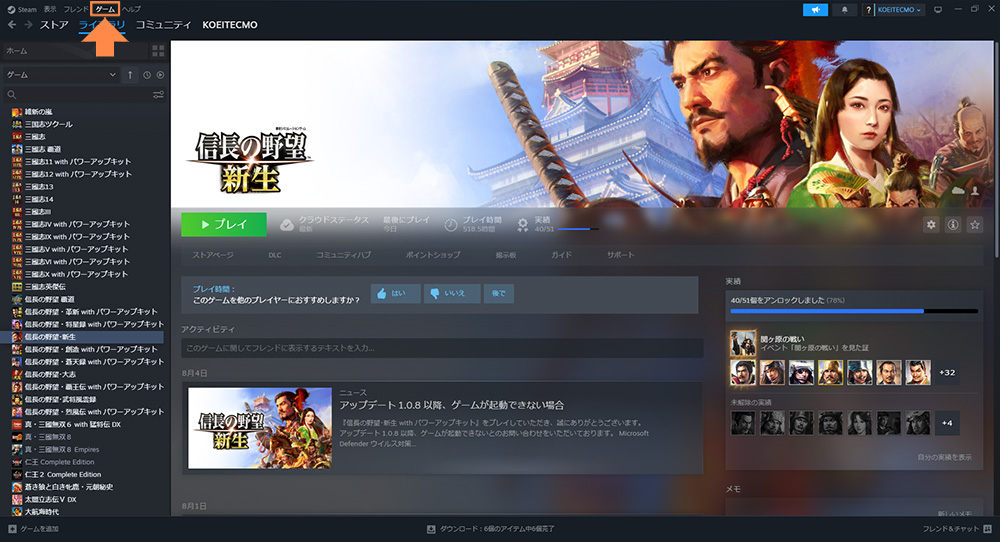Expand the +32 unlocked achievements
The height and width of the screenshot is (542, 1000).
coord(946,372)
